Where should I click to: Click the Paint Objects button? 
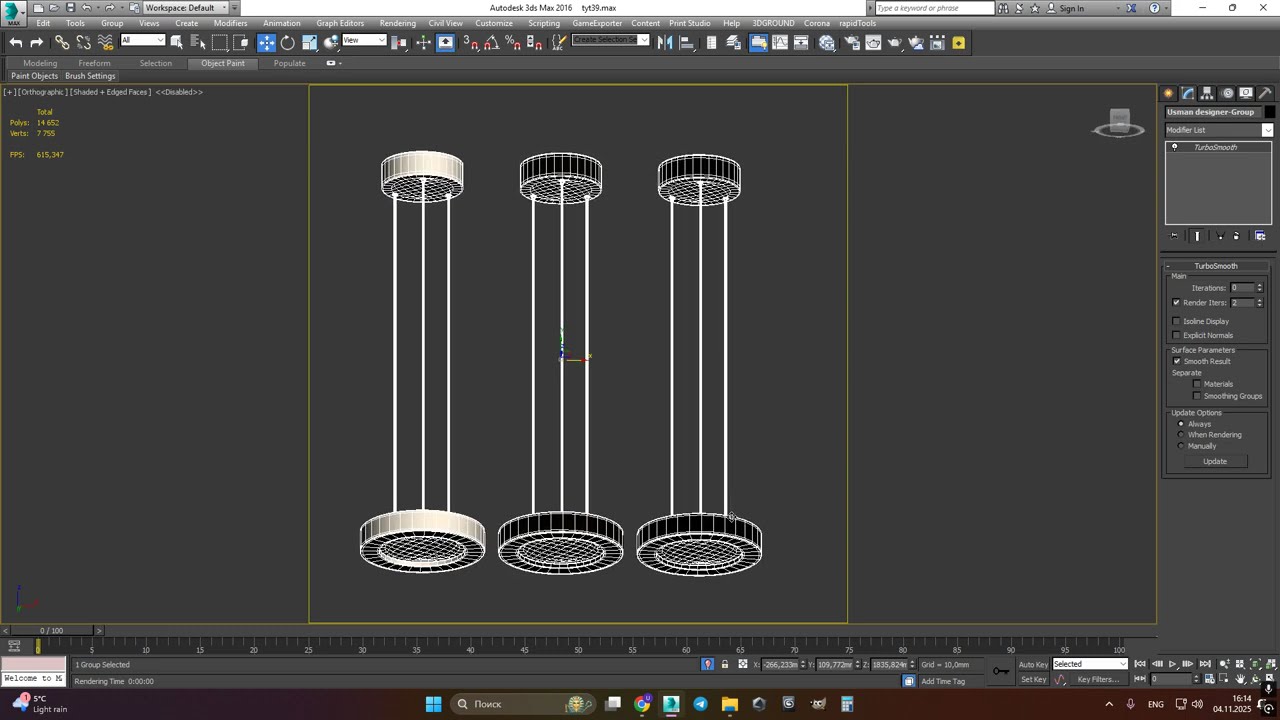click(x=35, y=76)
